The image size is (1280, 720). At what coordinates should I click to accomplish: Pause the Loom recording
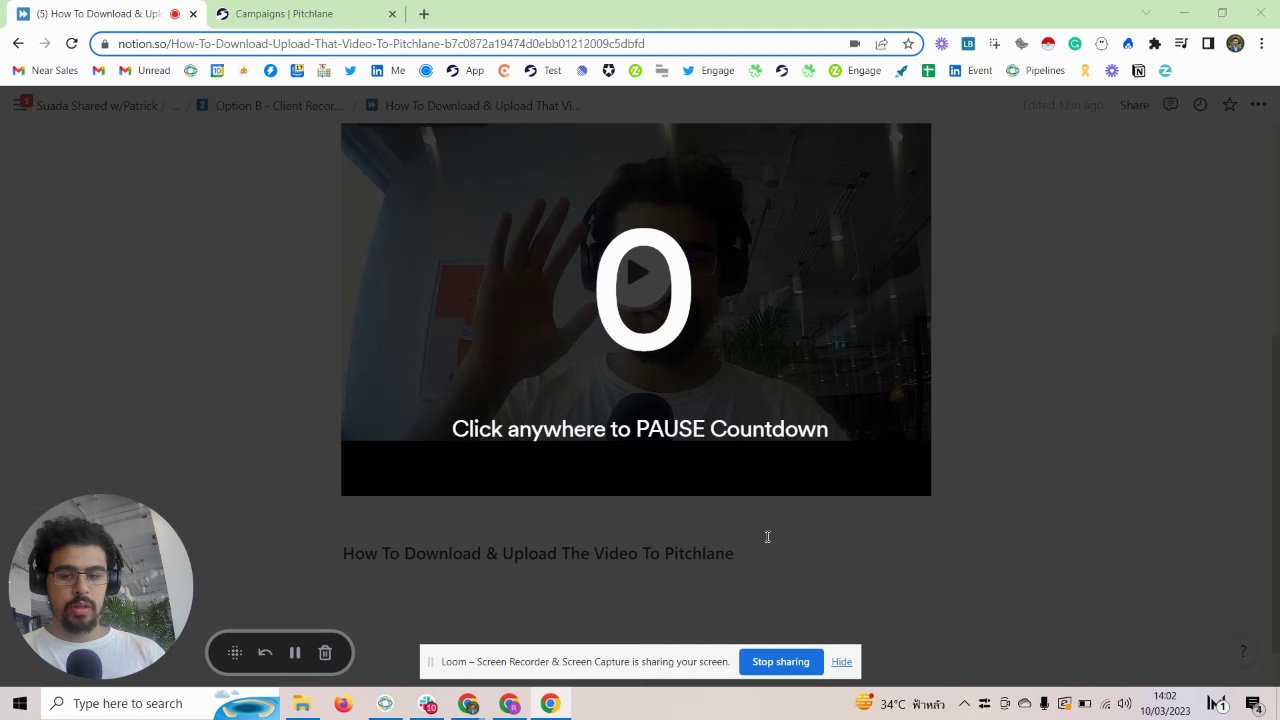click(x=295, y=653)
